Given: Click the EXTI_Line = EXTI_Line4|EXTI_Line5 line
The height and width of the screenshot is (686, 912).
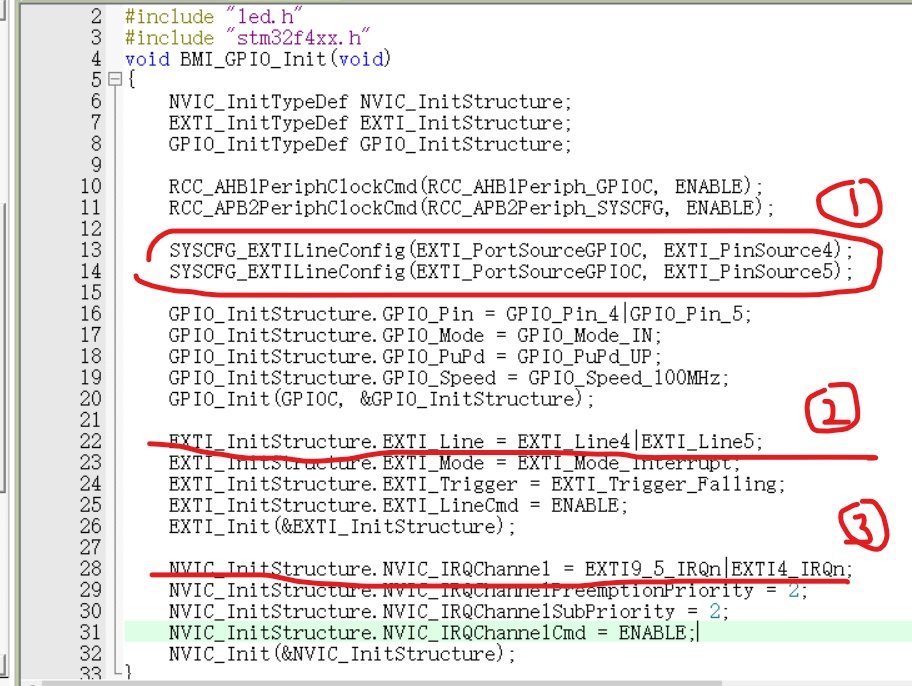Looking at the screenshot, I should 466,441.
